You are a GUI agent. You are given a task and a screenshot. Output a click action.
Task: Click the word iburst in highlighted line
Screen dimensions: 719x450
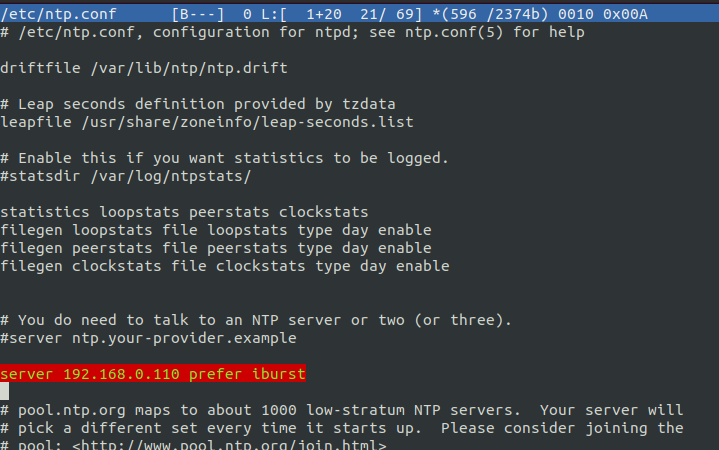click(279, 374)
